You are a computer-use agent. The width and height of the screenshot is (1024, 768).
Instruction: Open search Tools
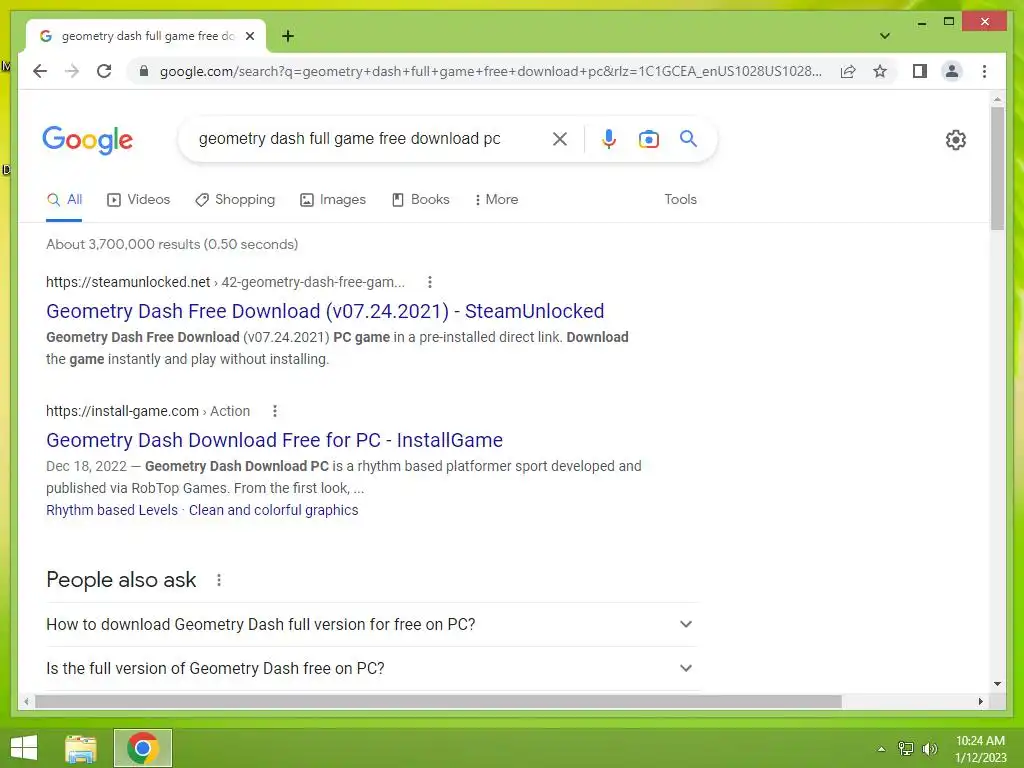[680, 200]
